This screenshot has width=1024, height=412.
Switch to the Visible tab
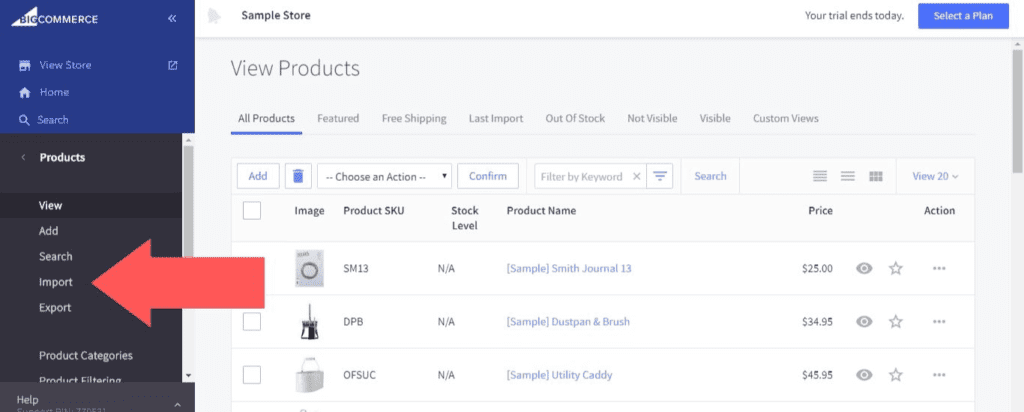(715, 119)
